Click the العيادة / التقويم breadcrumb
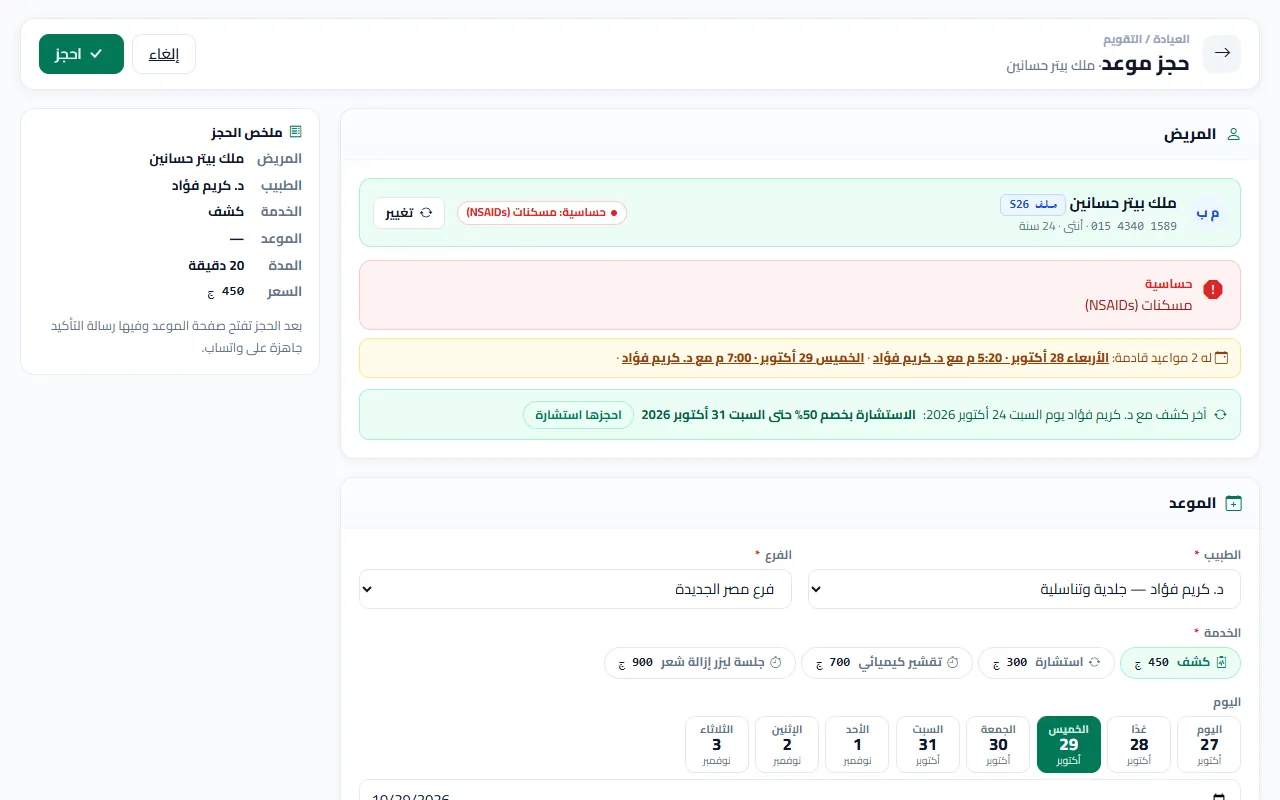Screen dimensions: 1280x800 [1146, 39]
